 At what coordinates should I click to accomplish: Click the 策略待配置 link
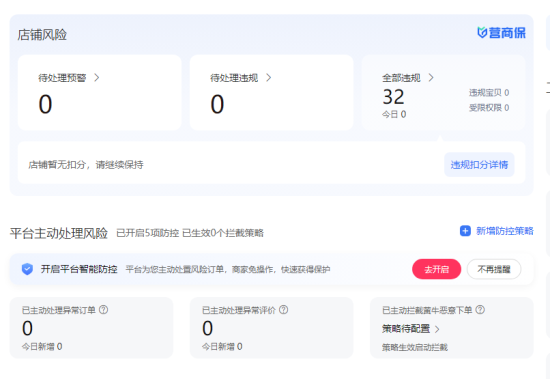click(406, 329)
